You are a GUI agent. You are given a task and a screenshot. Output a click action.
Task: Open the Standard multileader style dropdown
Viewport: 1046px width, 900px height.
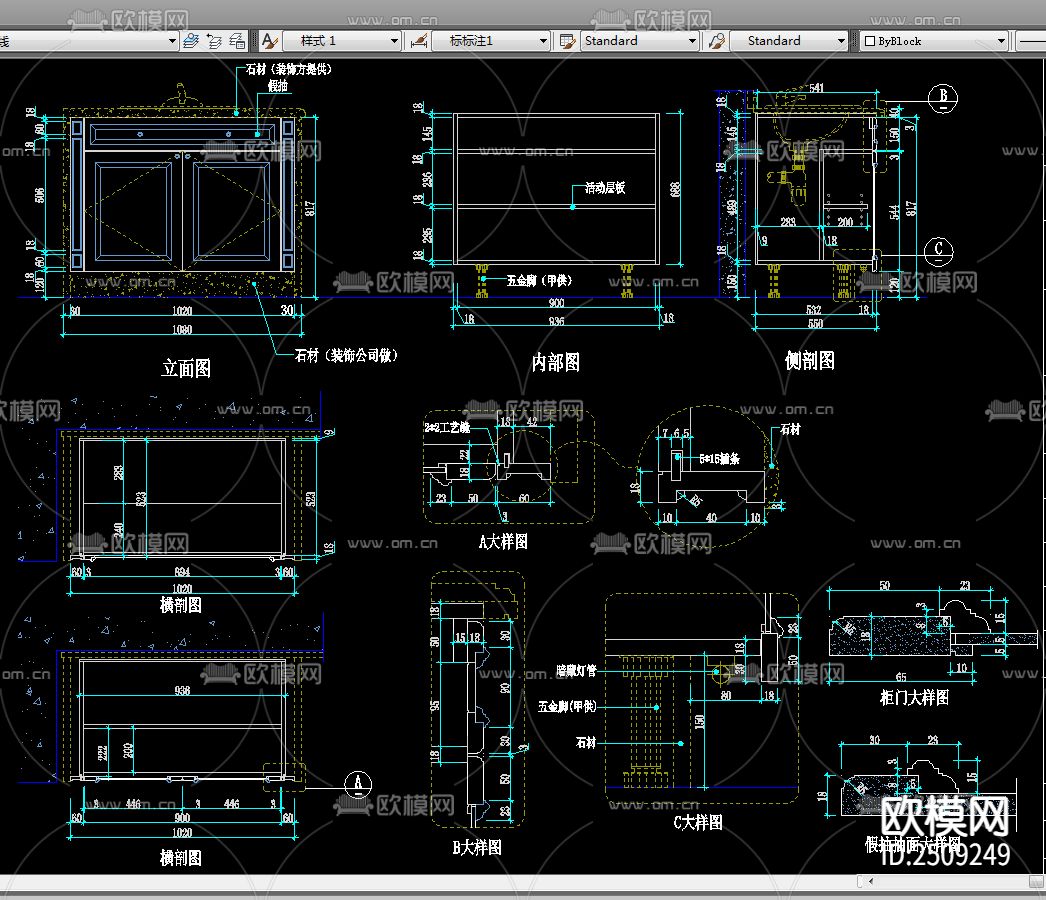click(789, 41)
